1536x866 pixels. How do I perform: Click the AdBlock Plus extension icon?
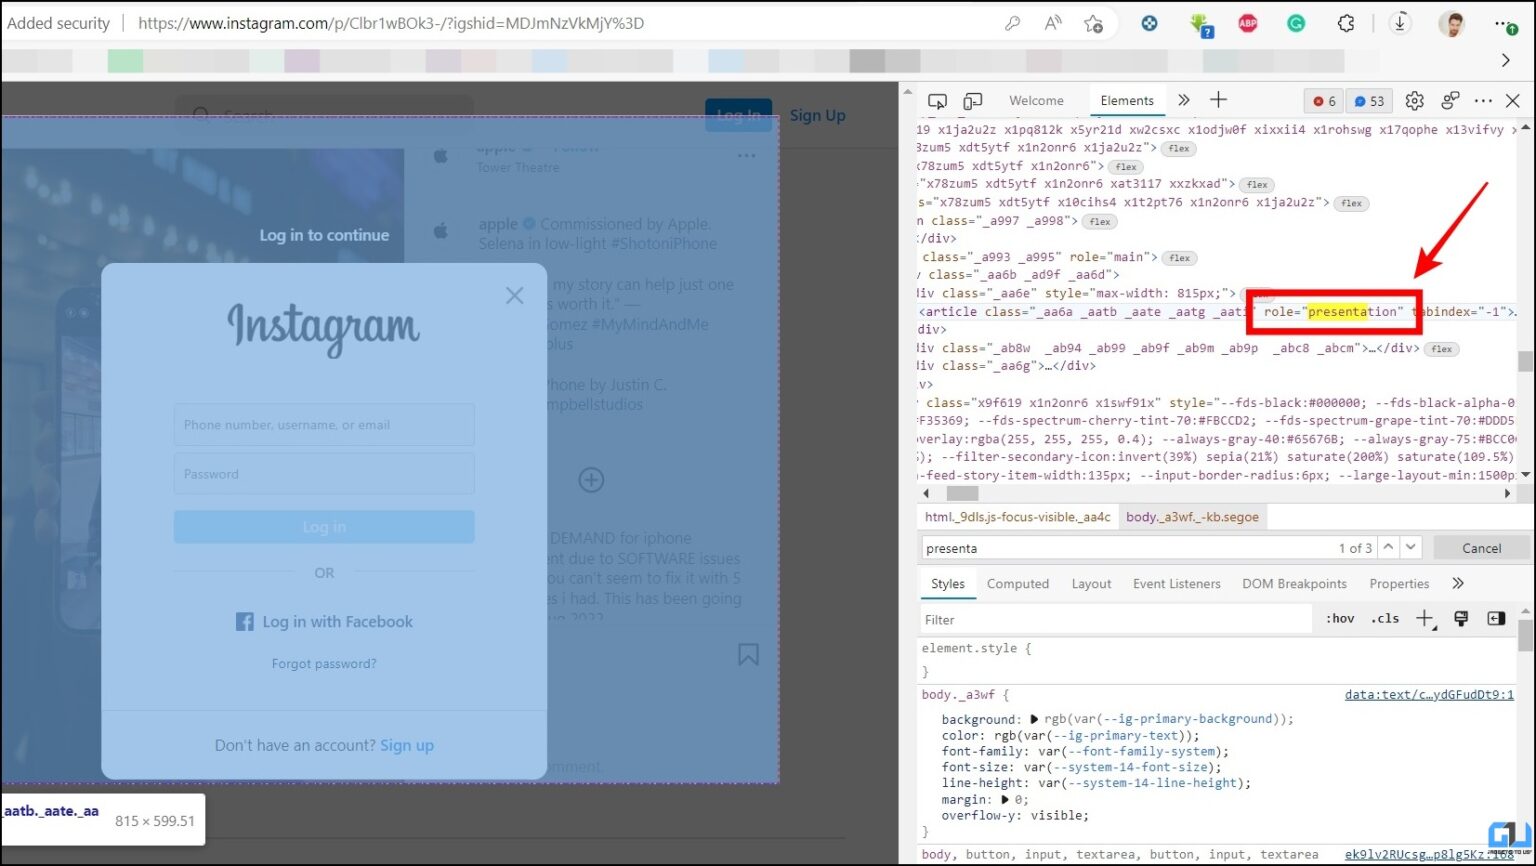[x=1248, y=24]
